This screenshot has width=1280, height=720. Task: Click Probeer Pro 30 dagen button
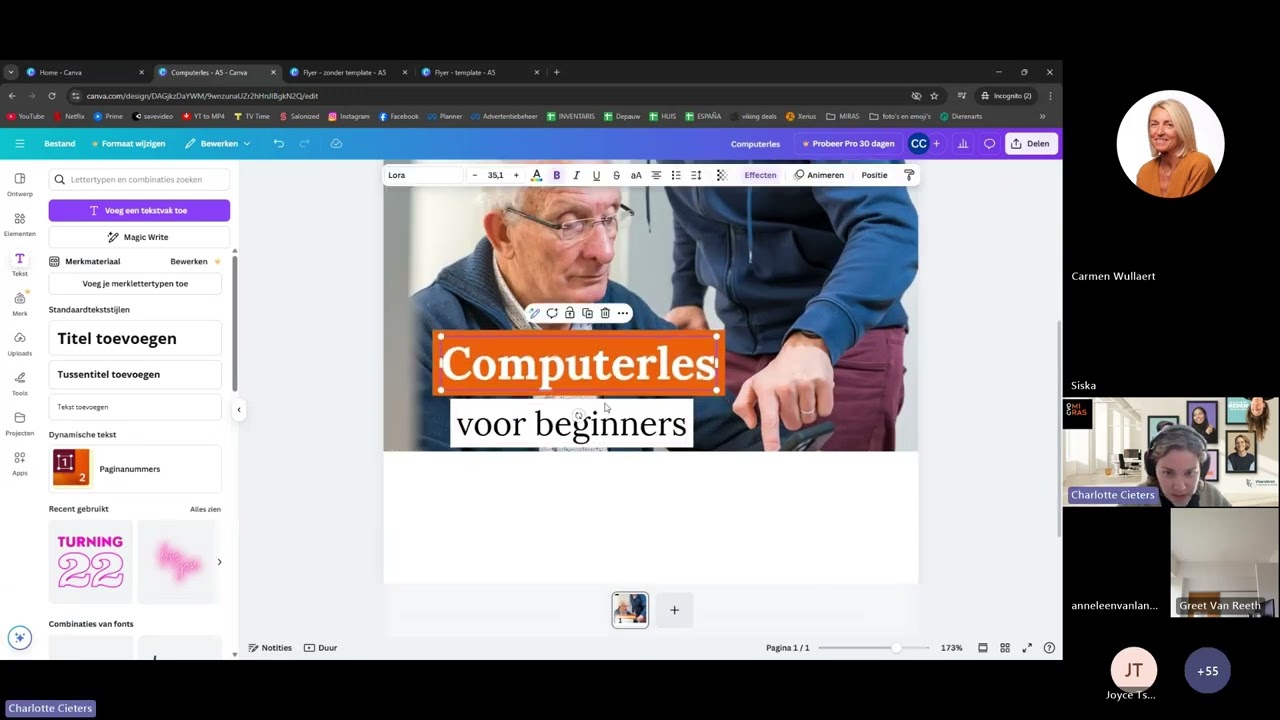pyautogui.click(x=848, y=144)
